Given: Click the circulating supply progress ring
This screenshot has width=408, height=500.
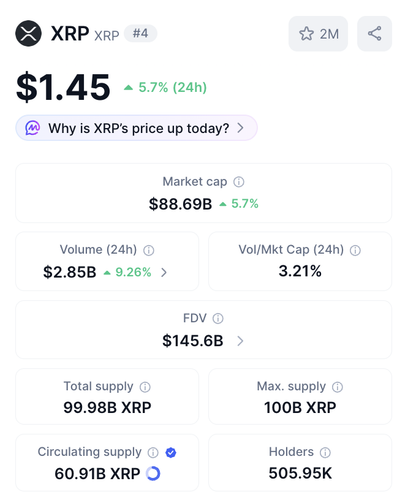Looking at the screenshot, I should coord(153,473).
